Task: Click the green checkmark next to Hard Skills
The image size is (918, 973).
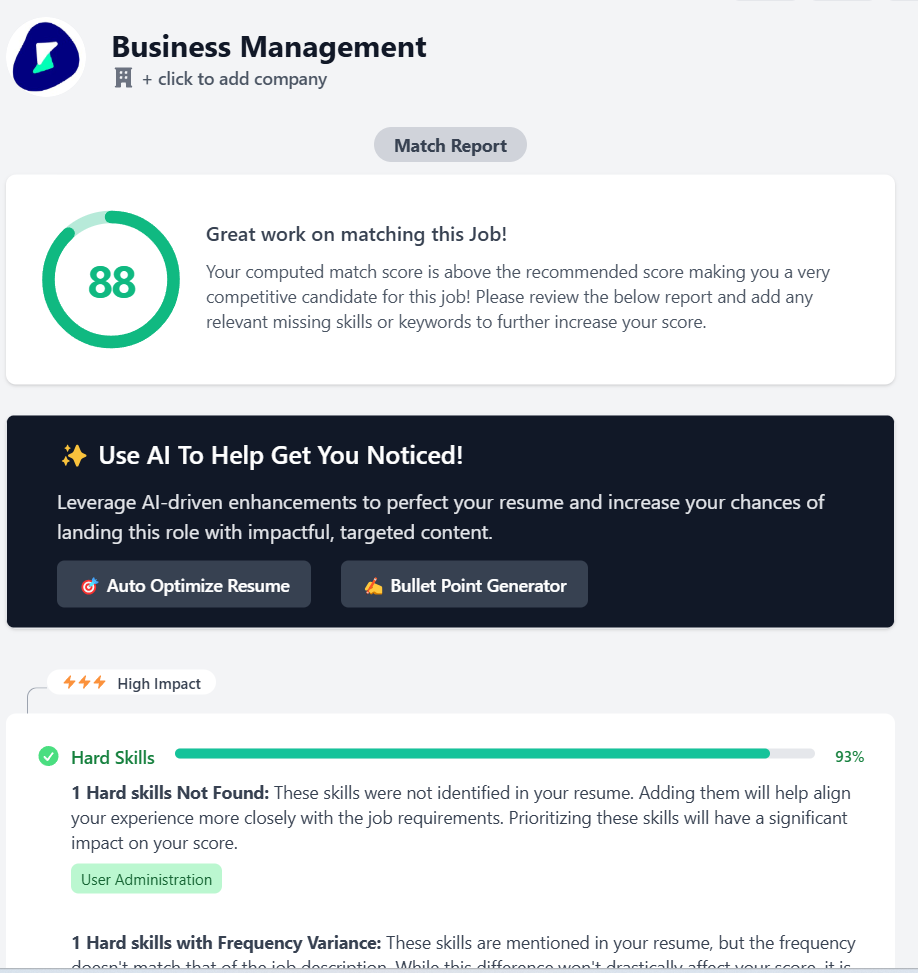Action: [x=48, y=756]
